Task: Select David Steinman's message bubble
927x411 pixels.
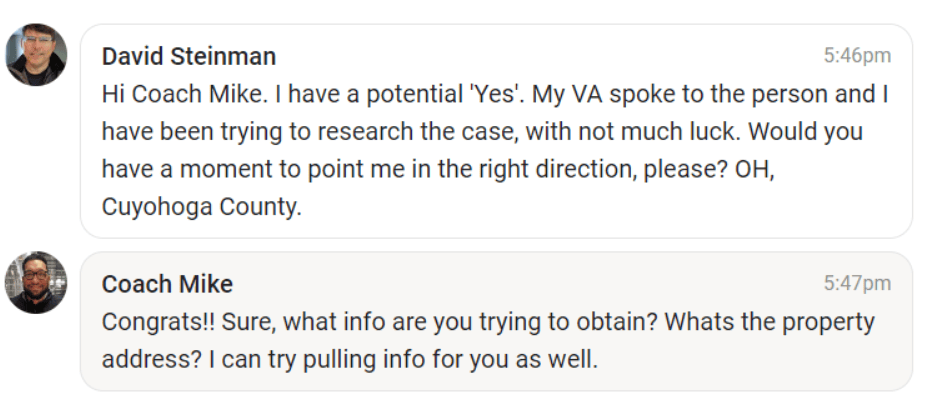Action: point(496,131)
